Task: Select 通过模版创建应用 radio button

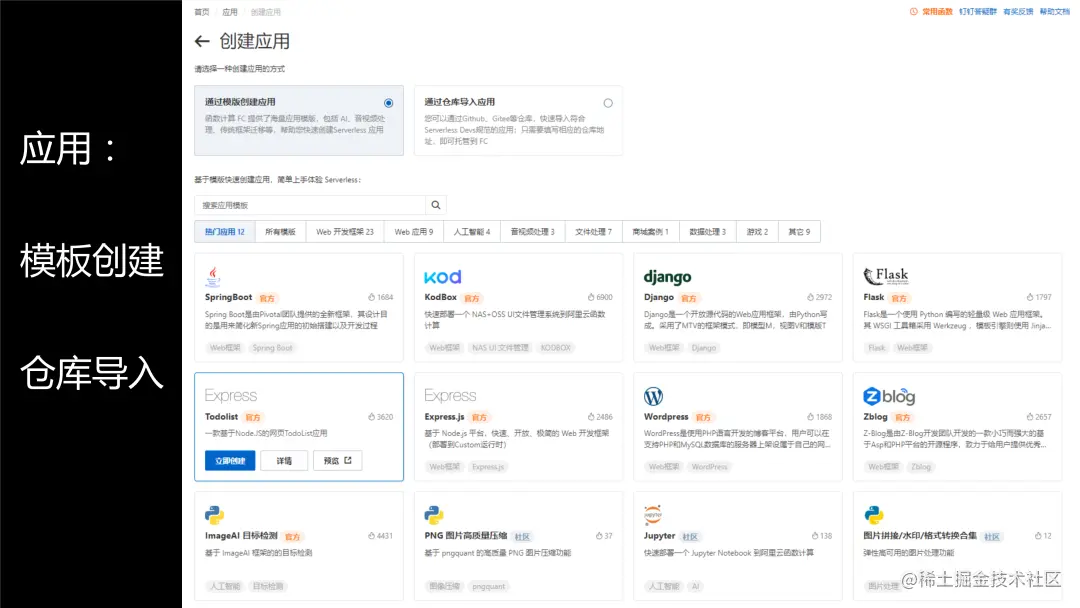Action: click(x=388, y=103)
